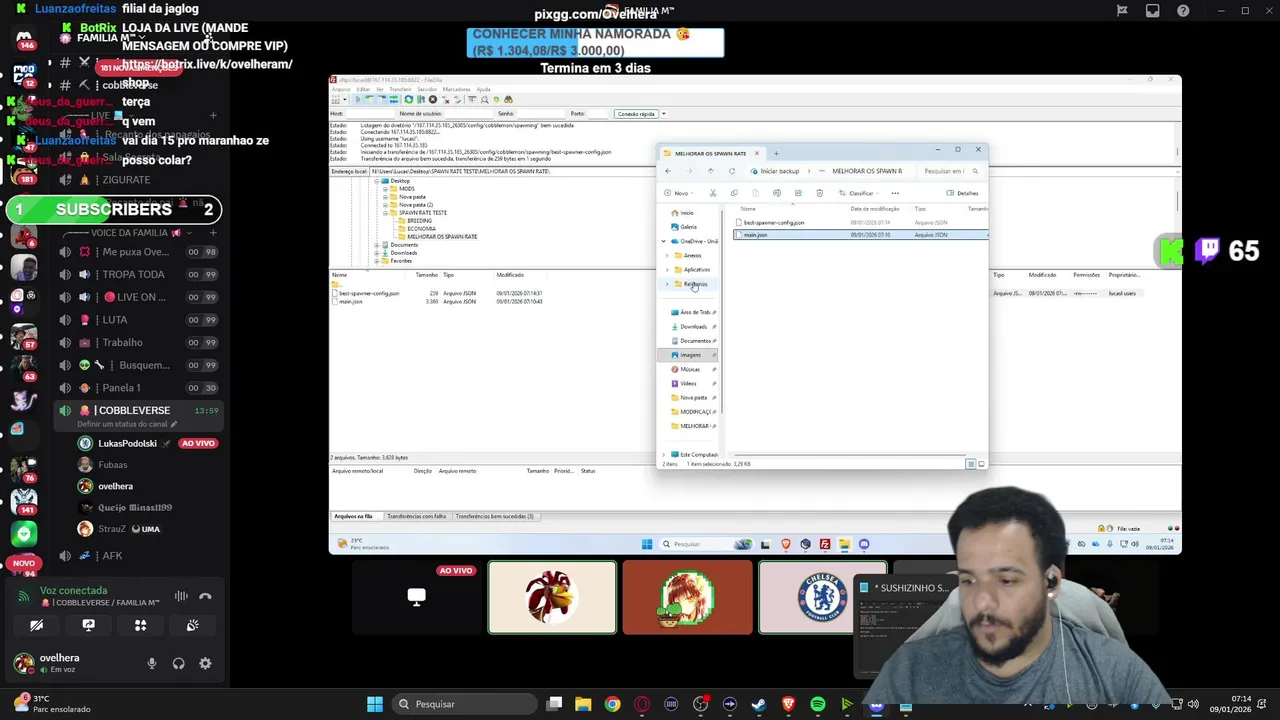Viewport: 1280px width, 720px height.
Task: Select SPAWN RATE TESTE folder in FileZilla tree
Action: pos(423,213)
